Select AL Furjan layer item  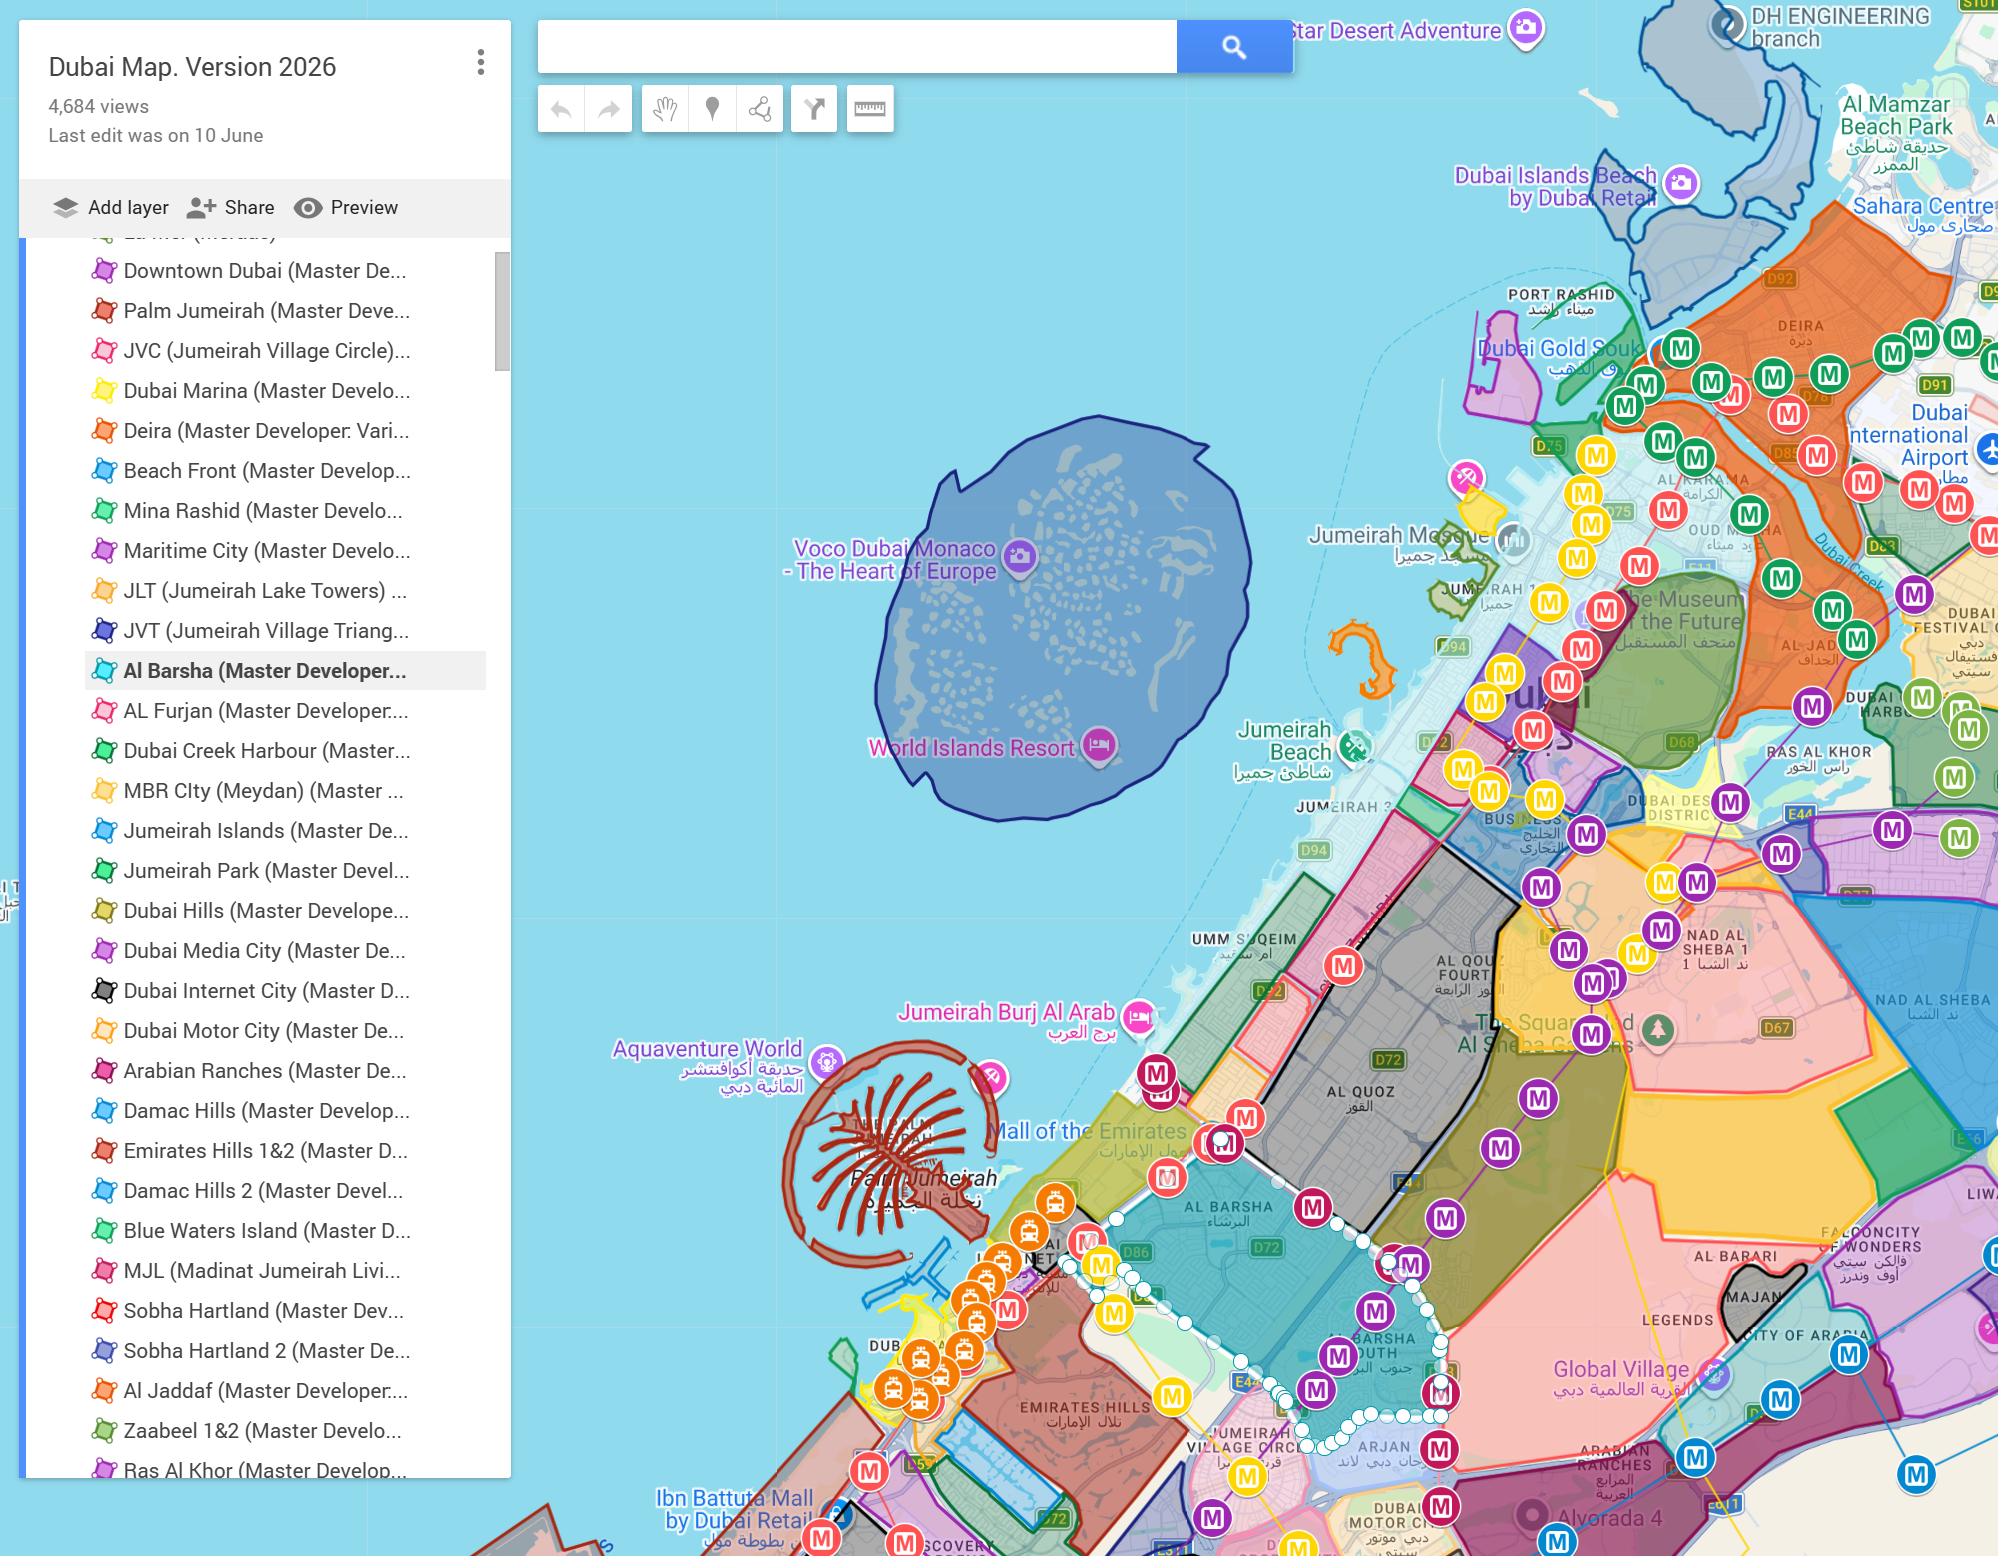pyautogui.click(x=286, y=711)
